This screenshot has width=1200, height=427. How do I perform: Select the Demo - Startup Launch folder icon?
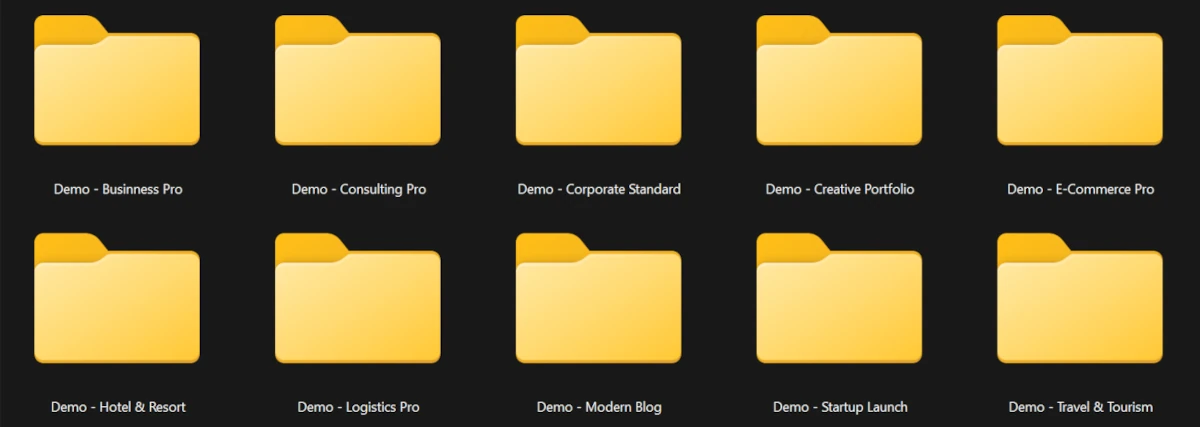point(839,298)
